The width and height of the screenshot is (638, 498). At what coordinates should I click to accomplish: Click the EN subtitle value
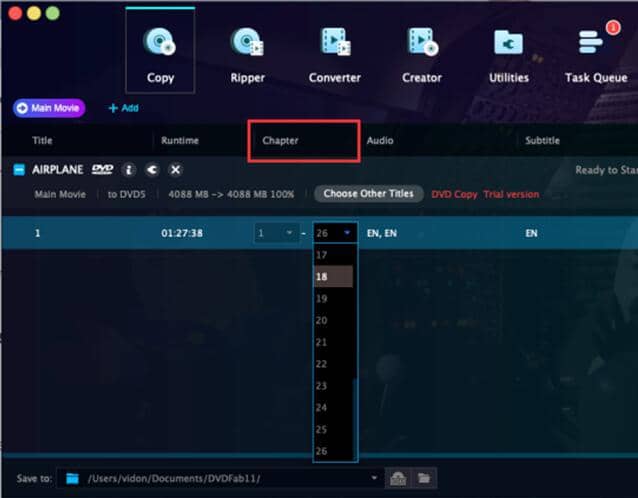pos(531,233)
